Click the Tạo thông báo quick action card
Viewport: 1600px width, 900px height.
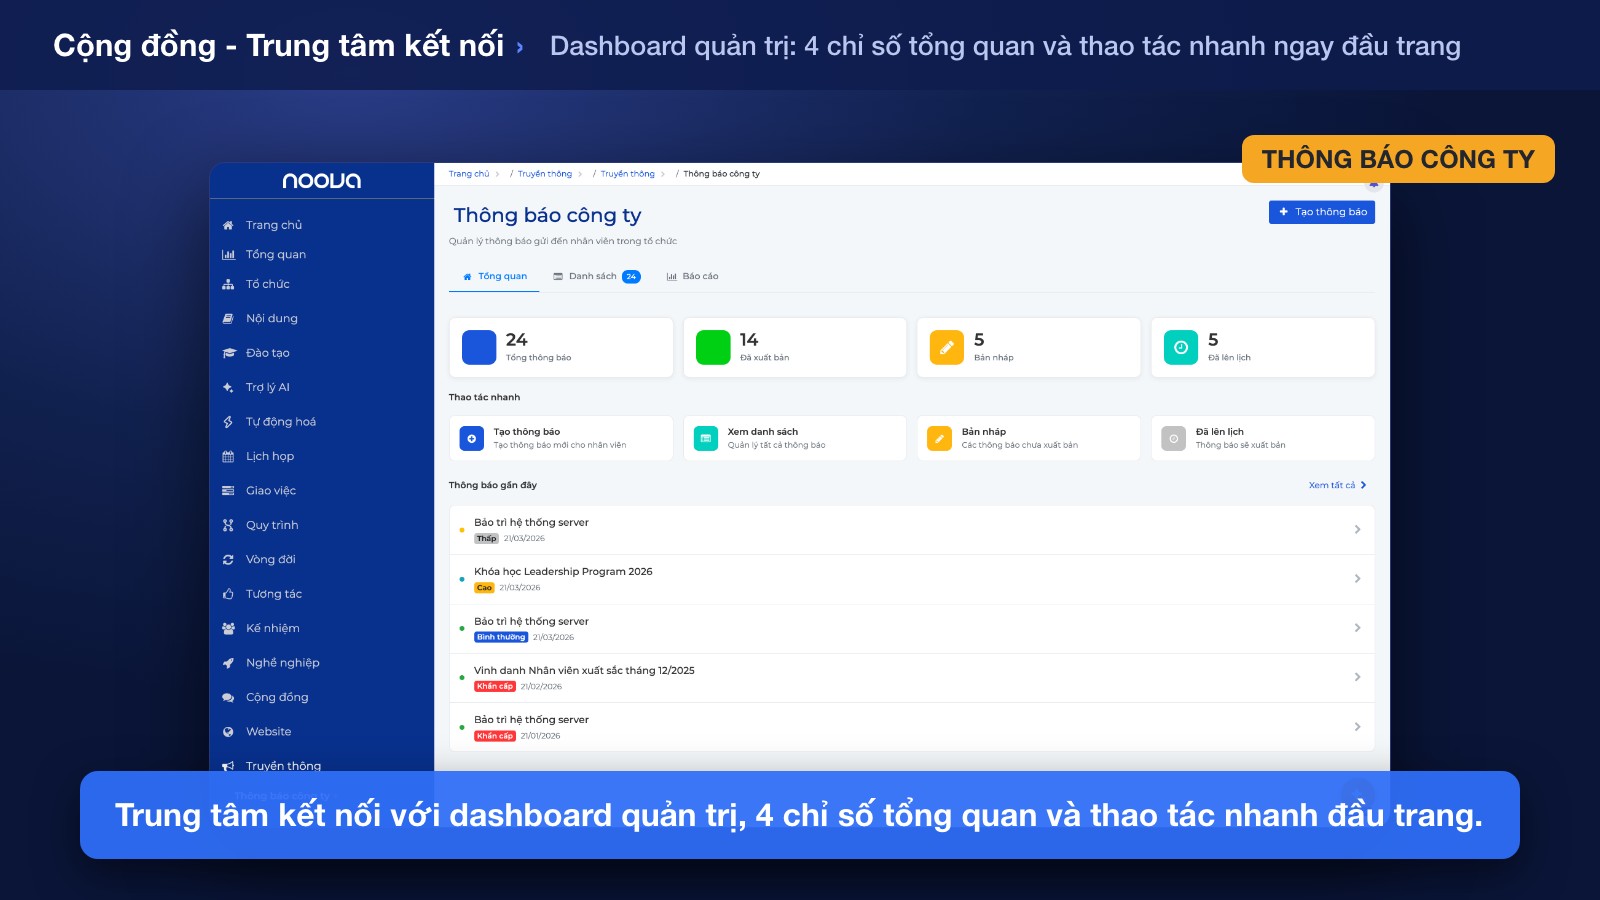[x=561, y=438]
